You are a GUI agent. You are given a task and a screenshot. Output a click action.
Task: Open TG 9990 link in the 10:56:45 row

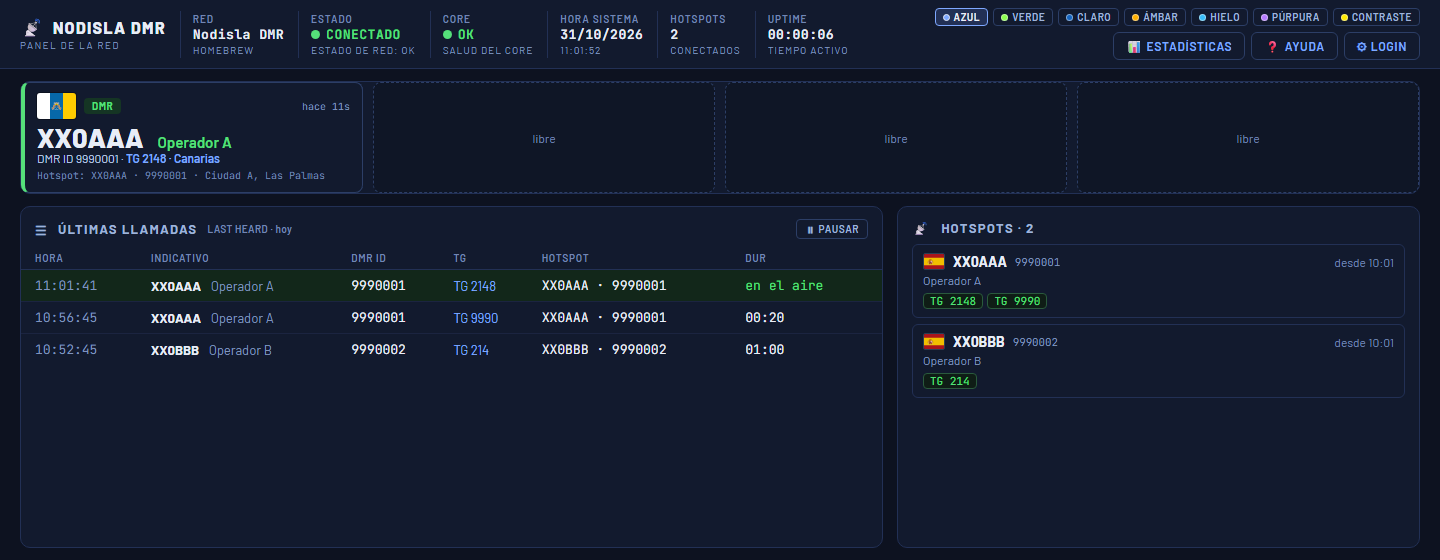point(476,318)
